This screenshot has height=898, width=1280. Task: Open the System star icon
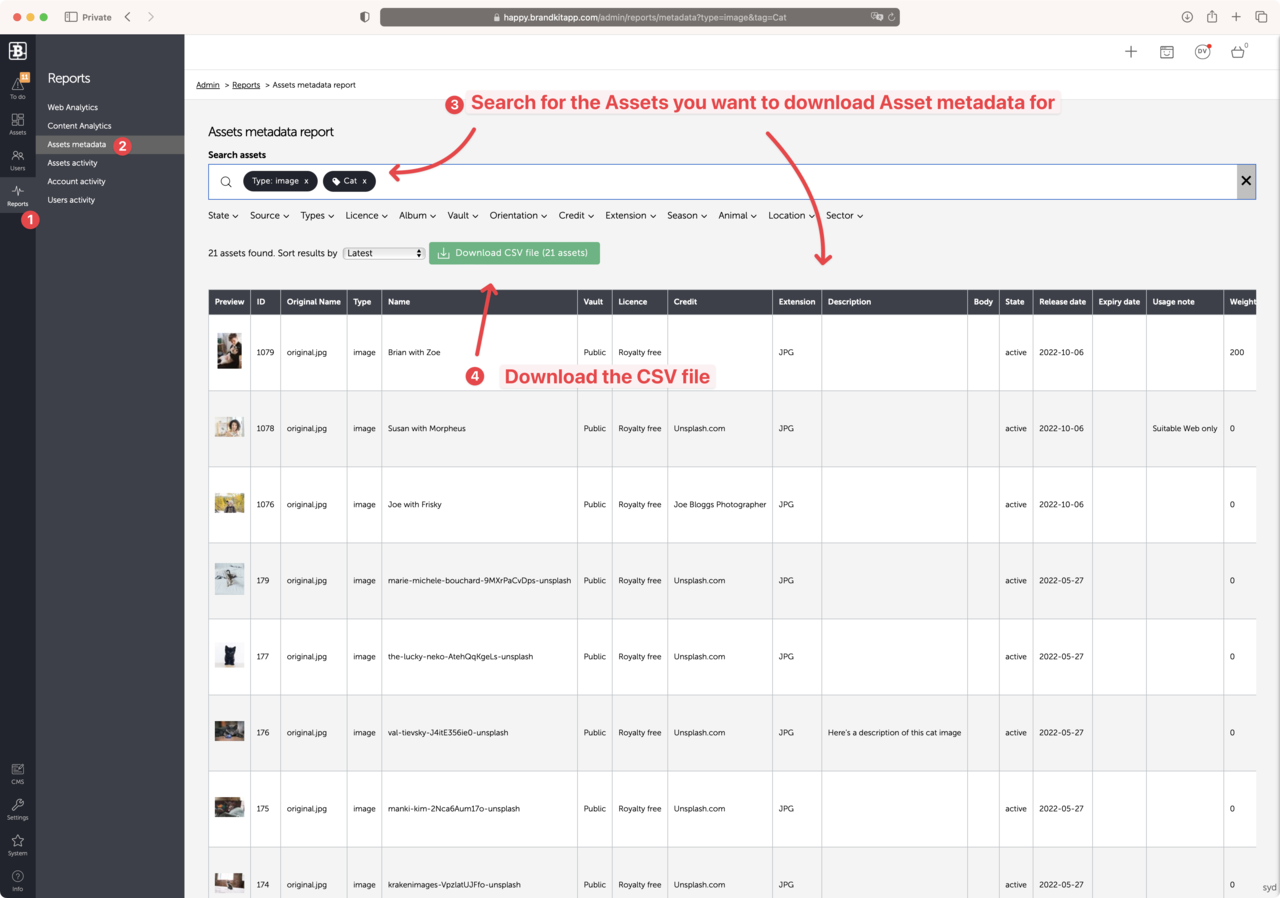tap(17, 844)
